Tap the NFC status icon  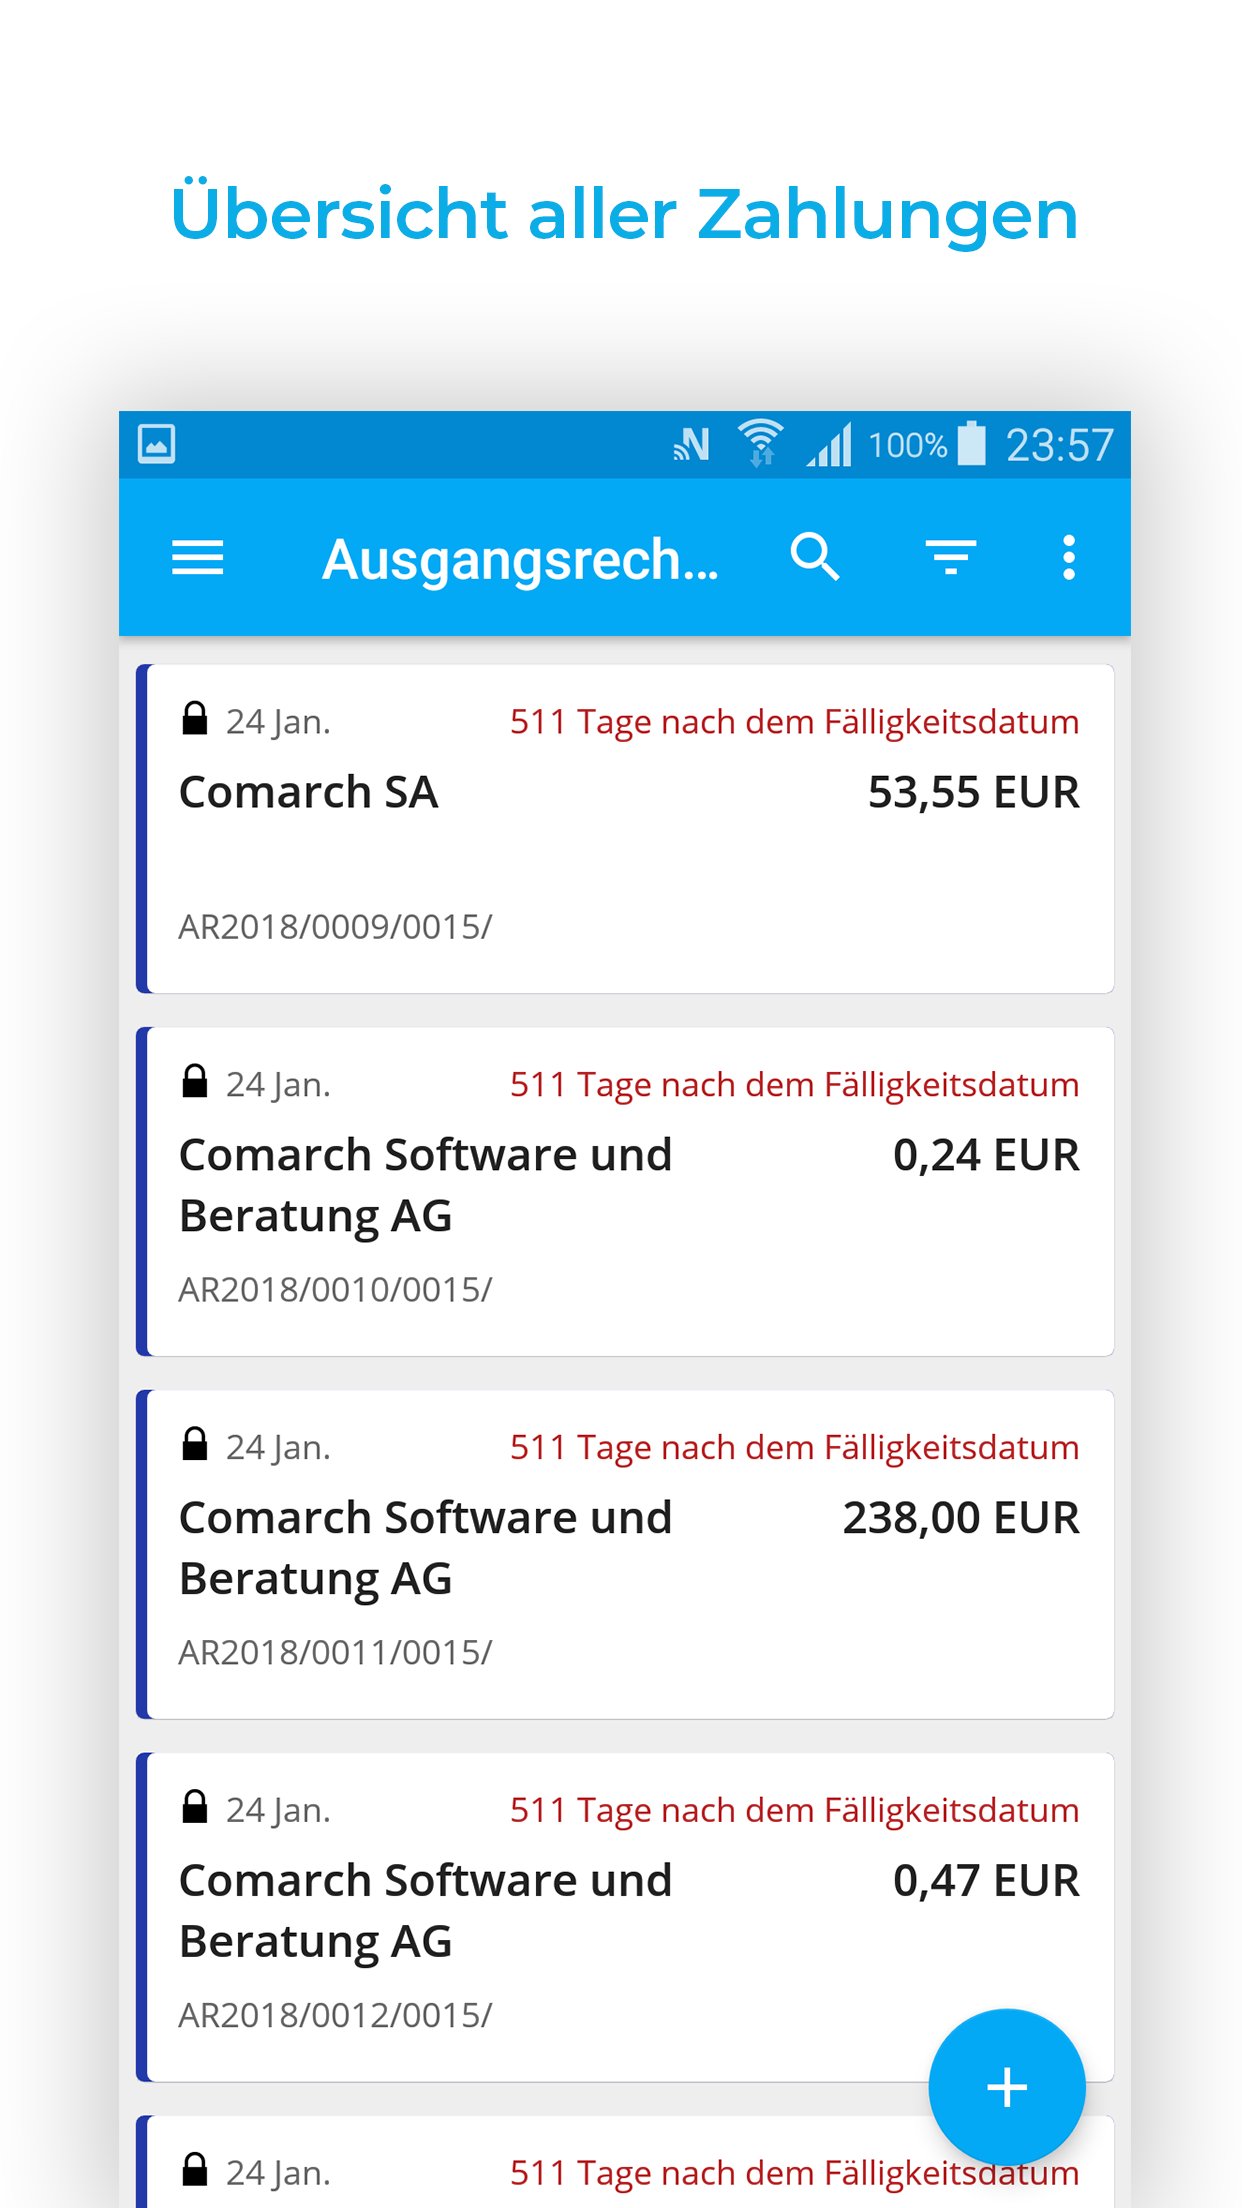tap(691, 444)
